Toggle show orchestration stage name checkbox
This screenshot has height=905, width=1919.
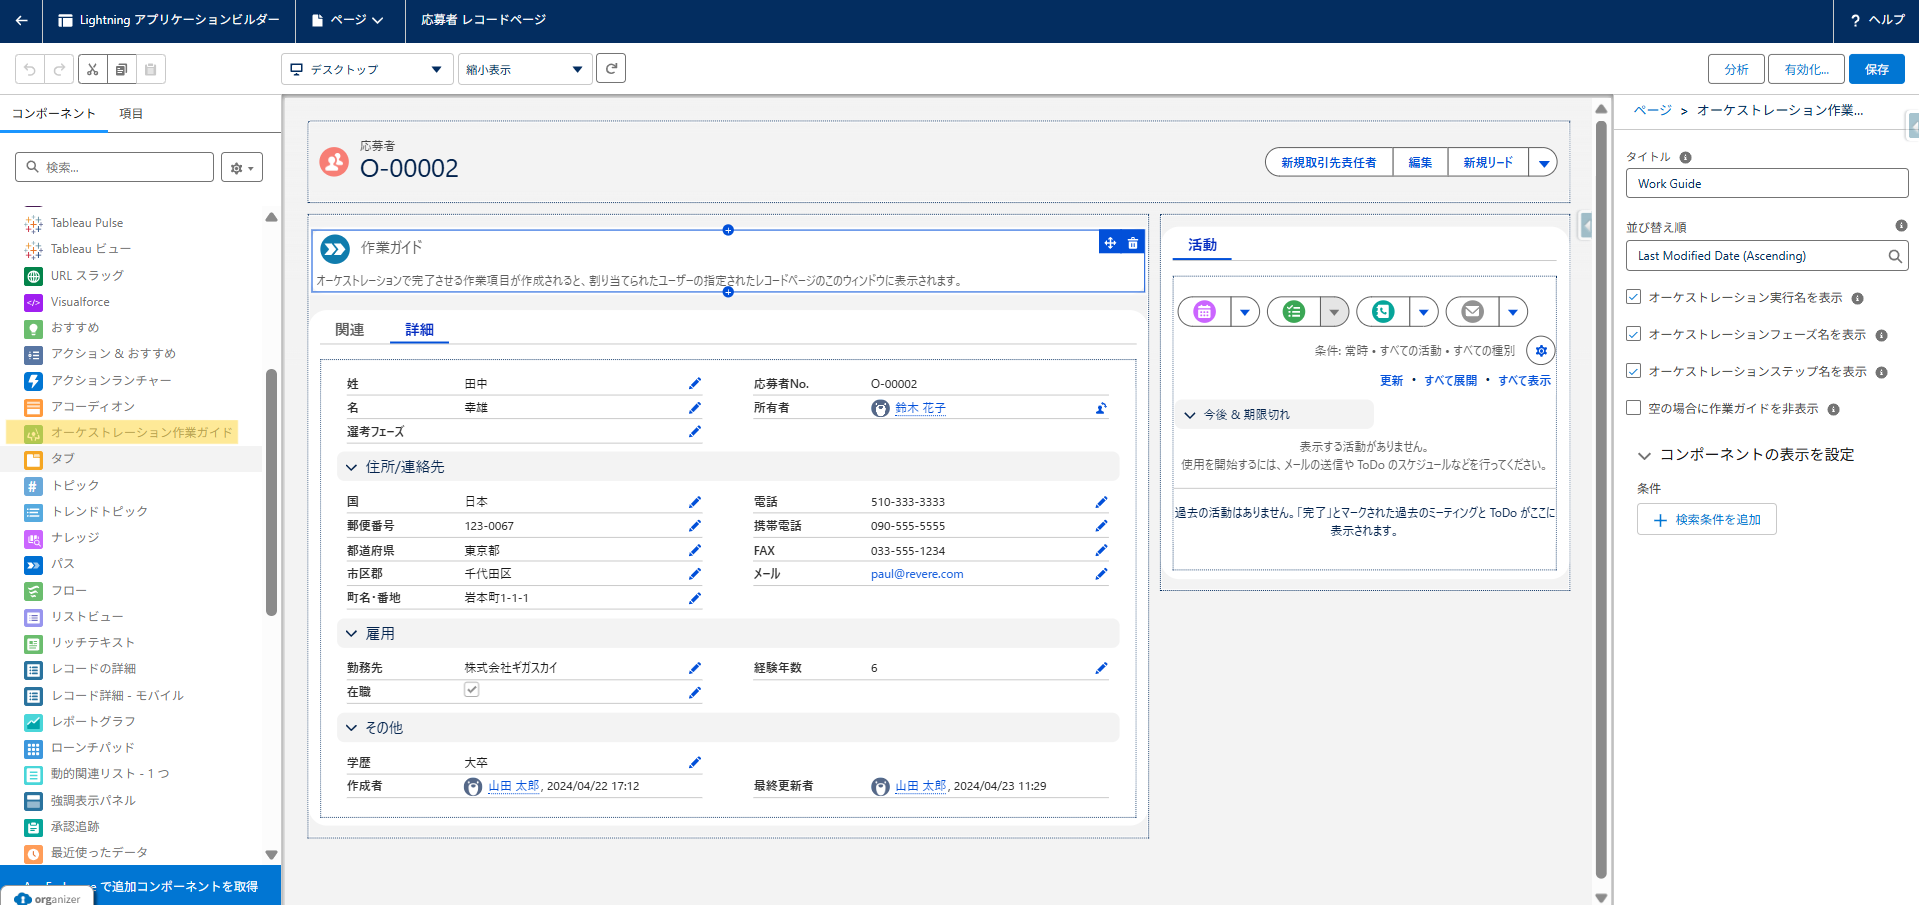click(x=1634, y=334)
